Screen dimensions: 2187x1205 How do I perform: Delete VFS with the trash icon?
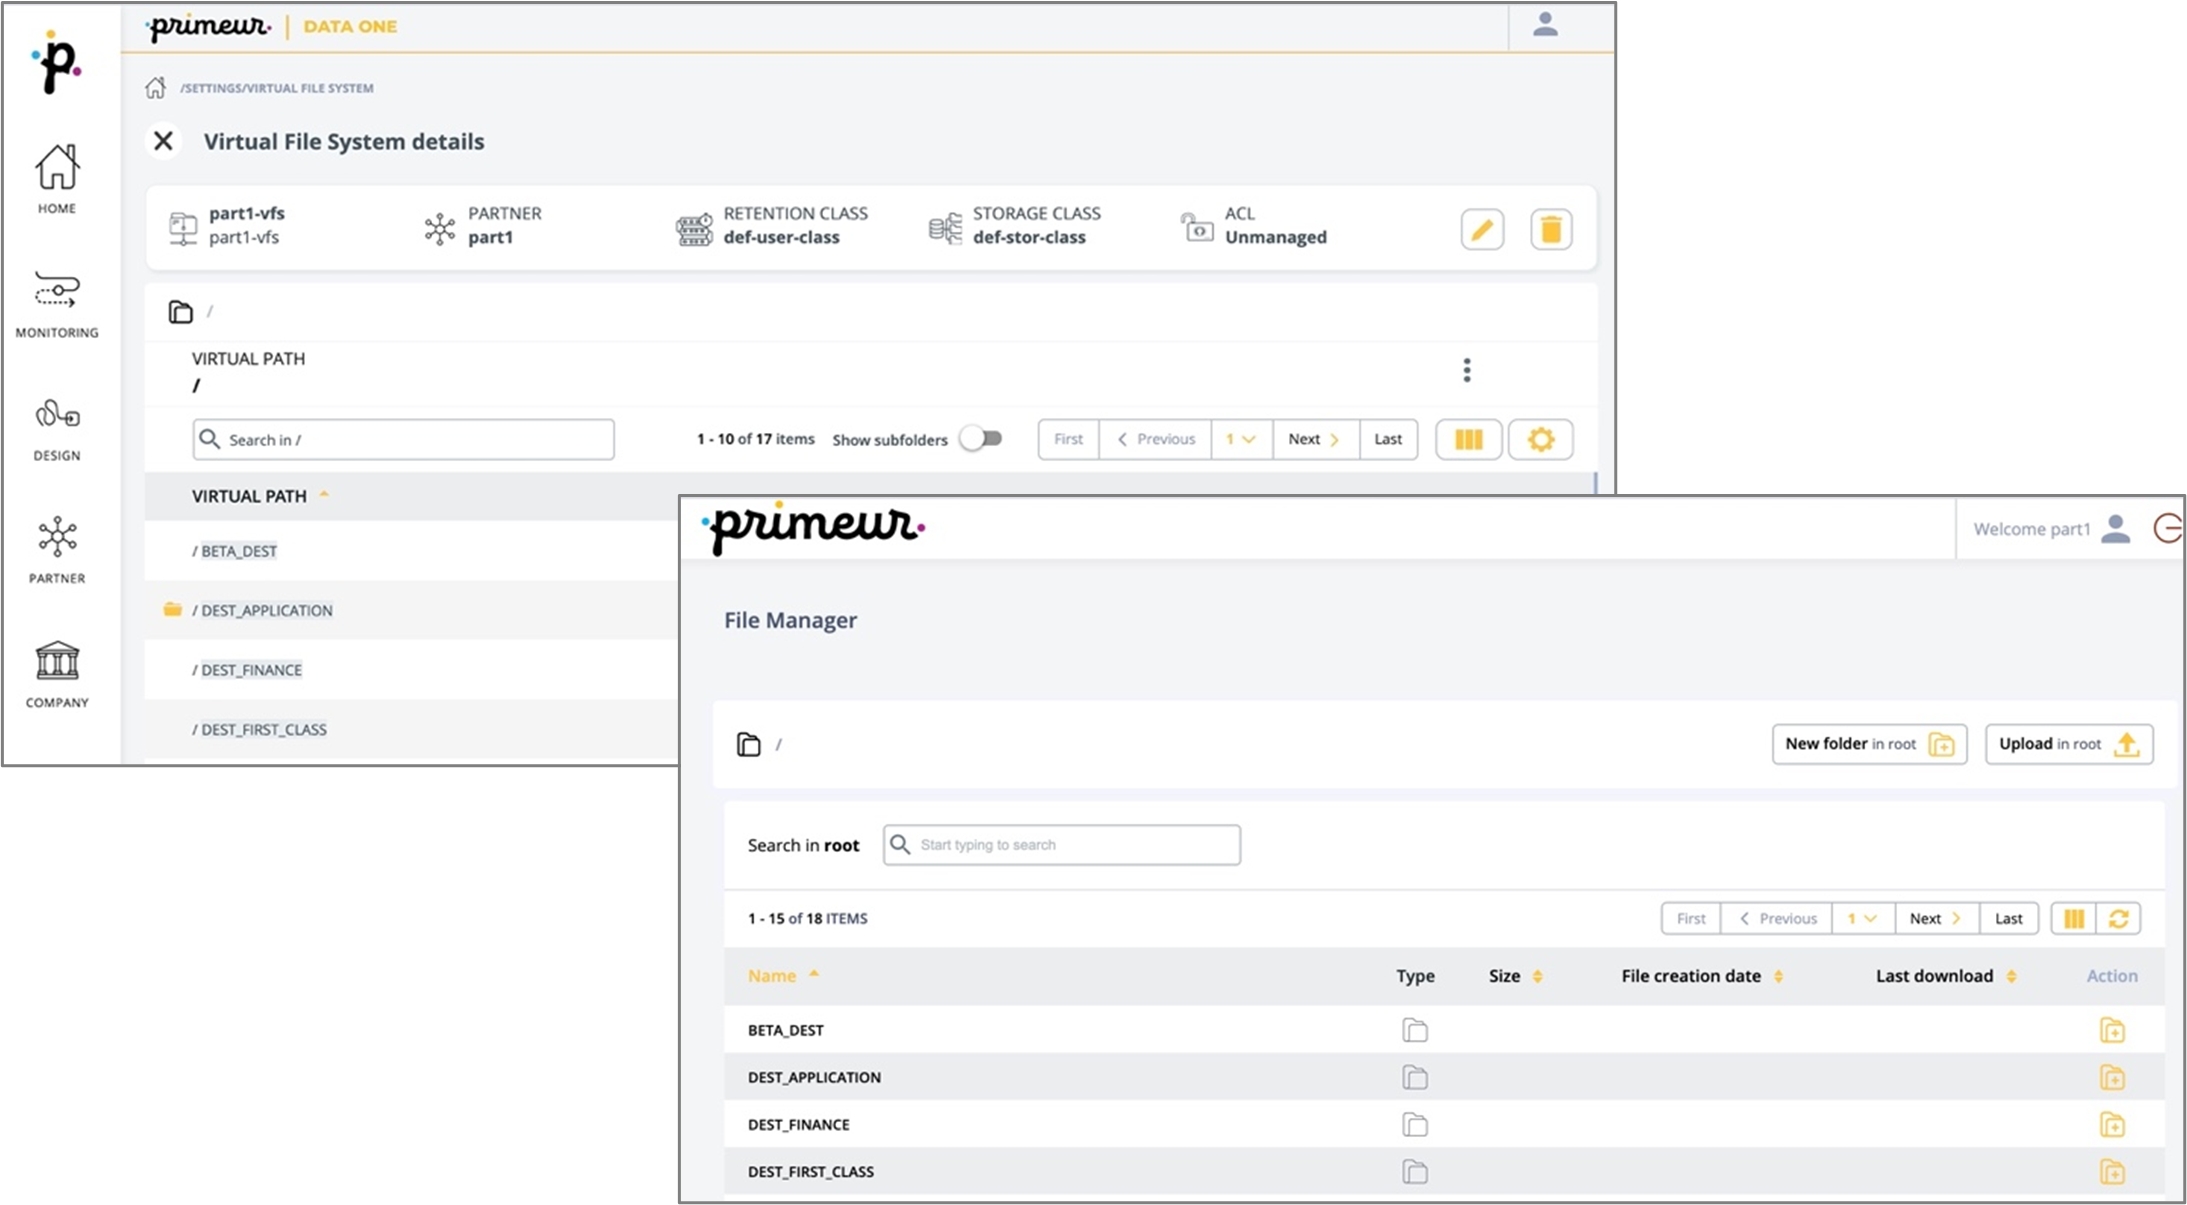coord(1550,230)
